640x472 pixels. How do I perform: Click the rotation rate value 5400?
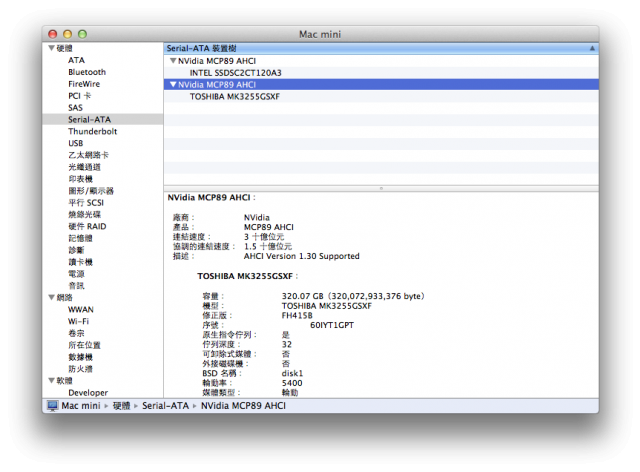(x=292, y=383)
